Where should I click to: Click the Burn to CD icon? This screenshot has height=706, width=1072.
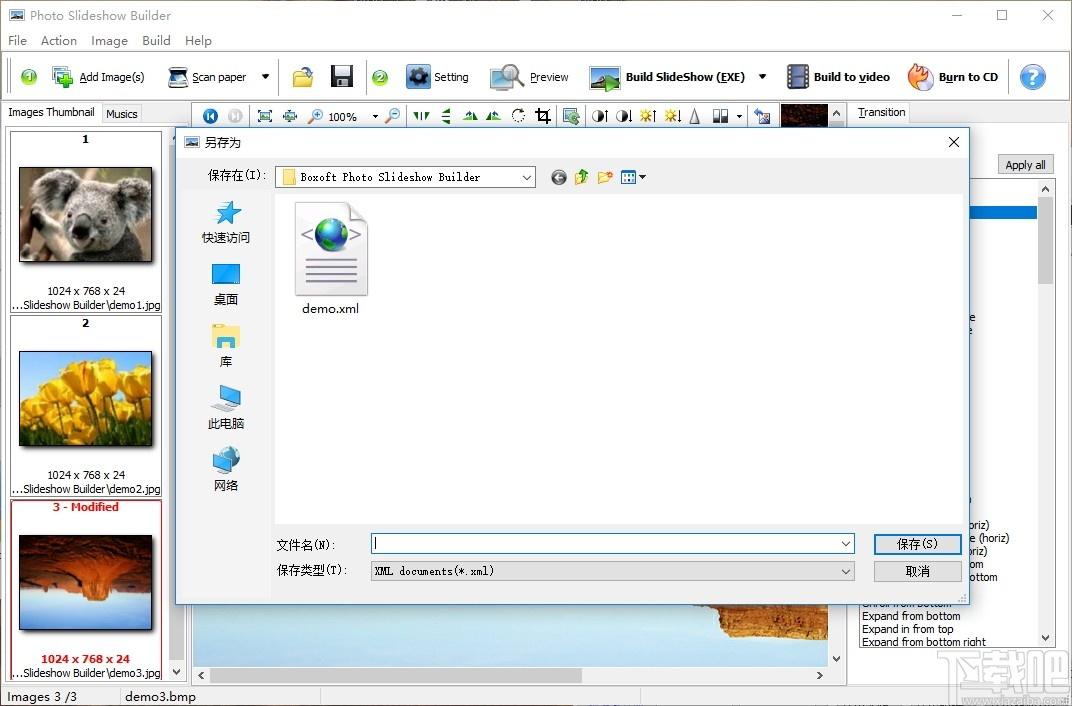click(920, 77)
